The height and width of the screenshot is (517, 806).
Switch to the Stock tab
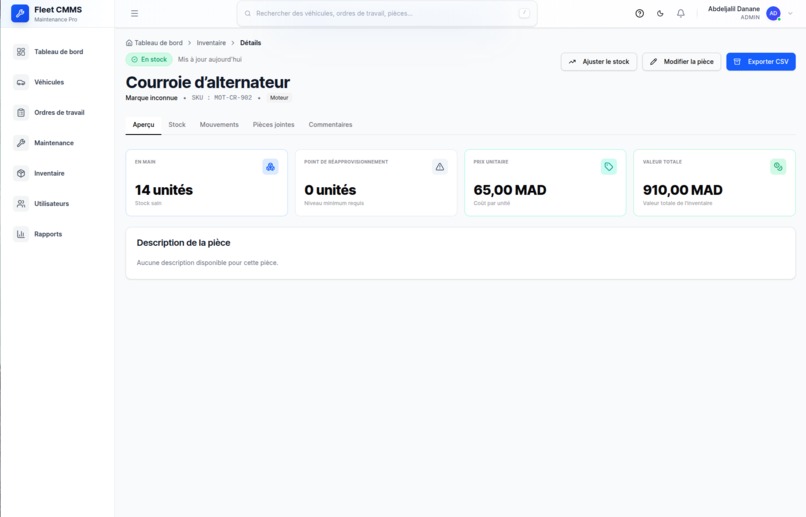177,125
